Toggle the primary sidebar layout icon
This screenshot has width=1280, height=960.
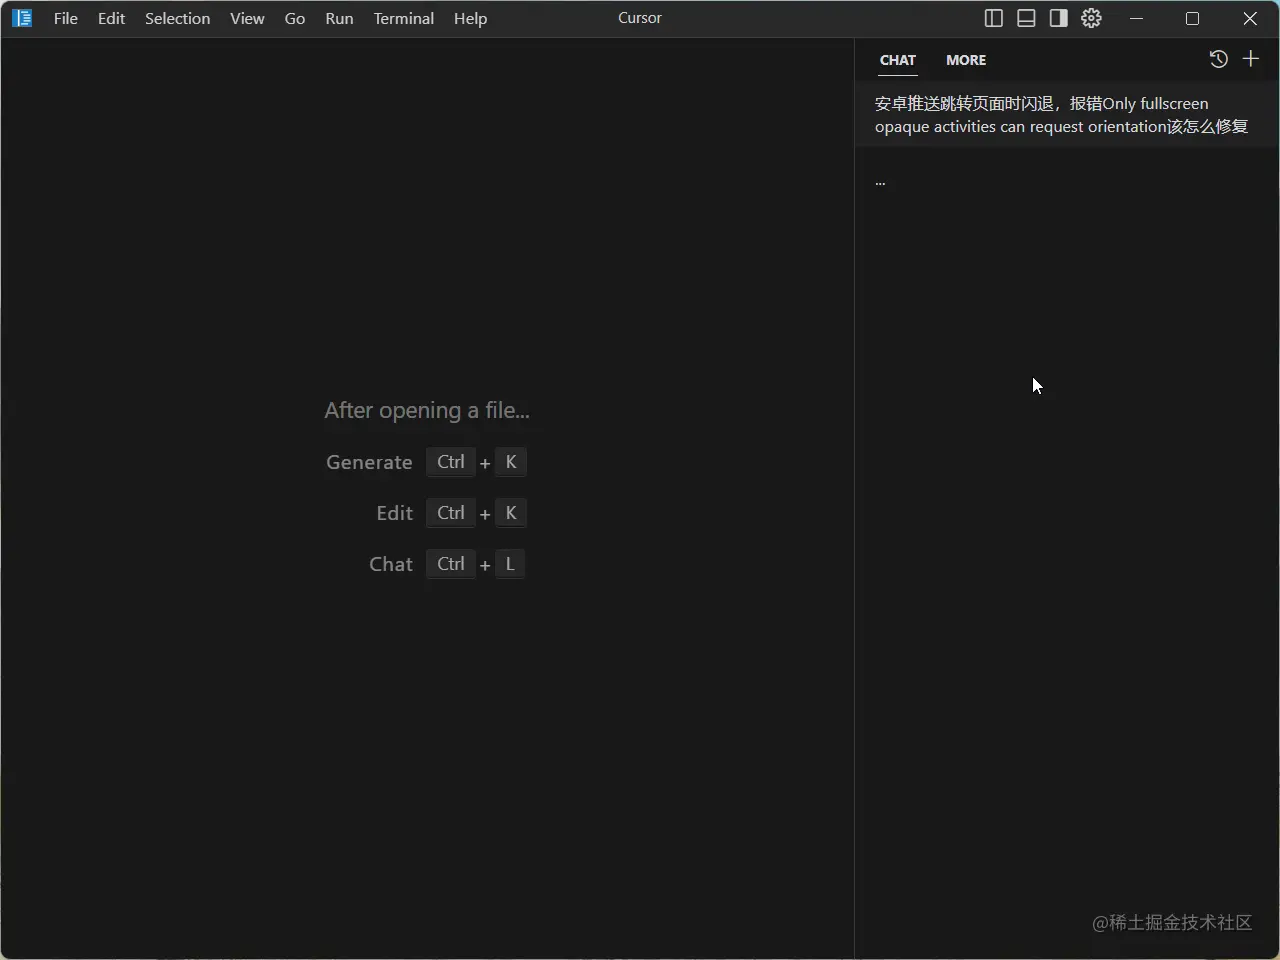[994, 18]
